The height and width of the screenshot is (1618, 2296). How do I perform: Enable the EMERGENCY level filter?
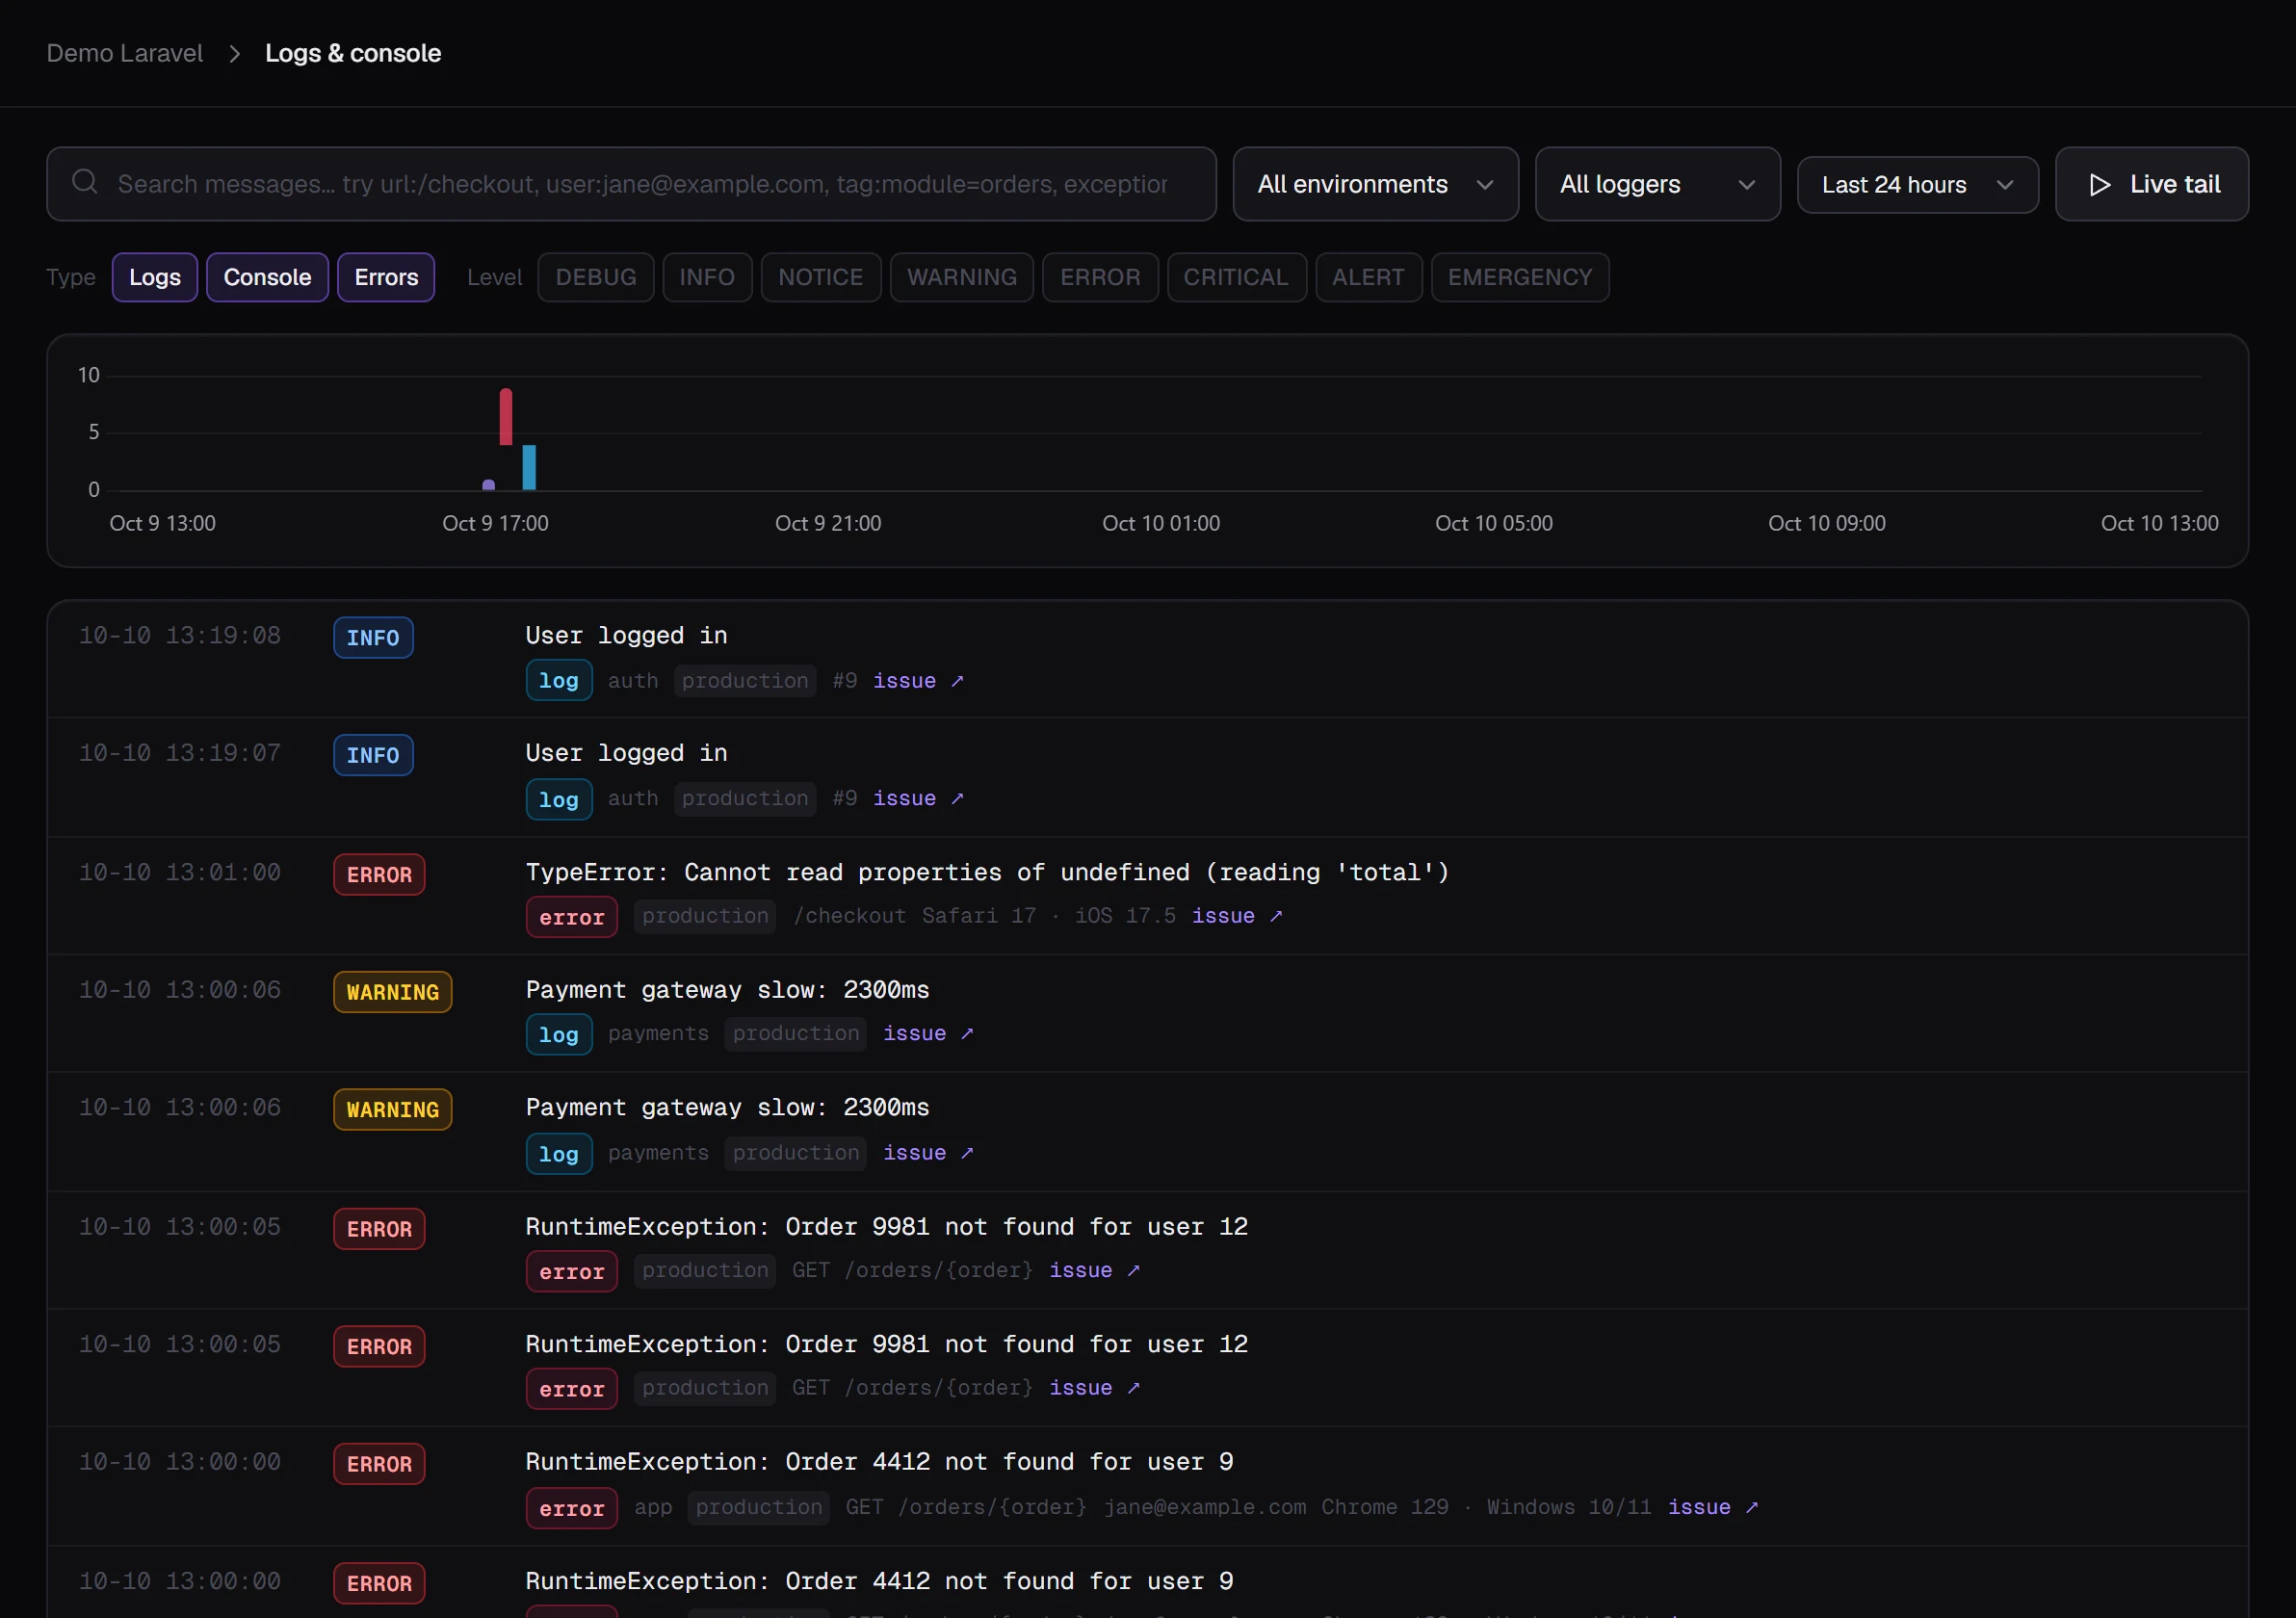click(x=1520, y=277)
